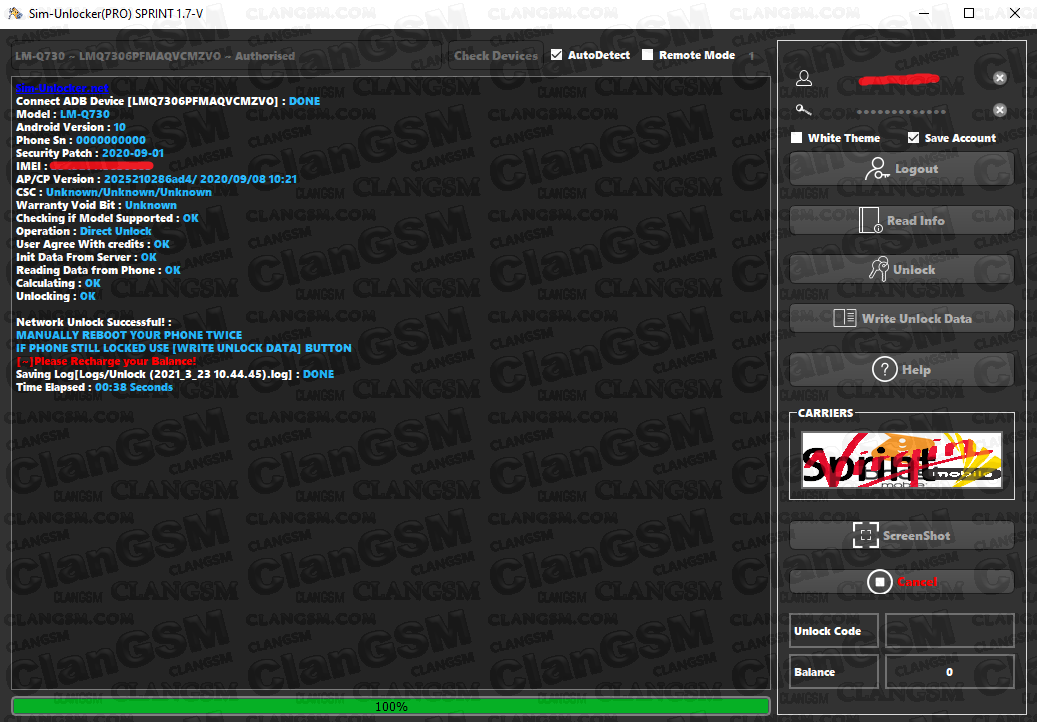This screenshot has height=722, width=1037.
Task: Click the Balance value showing 0
Action: tap(949, 672)
